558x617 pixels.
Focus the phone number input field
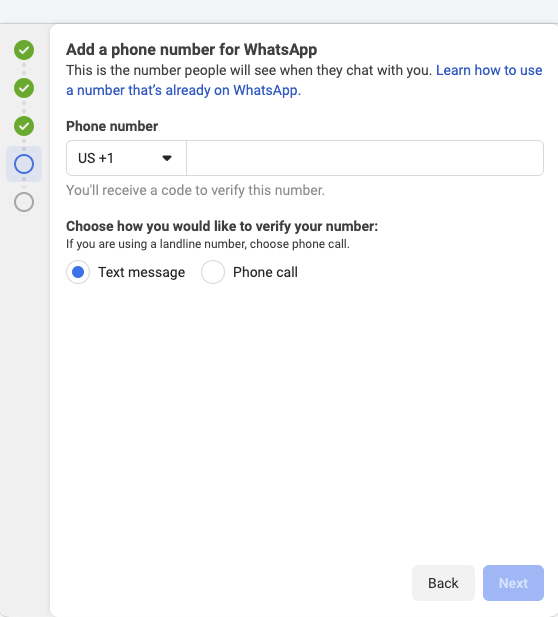tap(365, 158)
